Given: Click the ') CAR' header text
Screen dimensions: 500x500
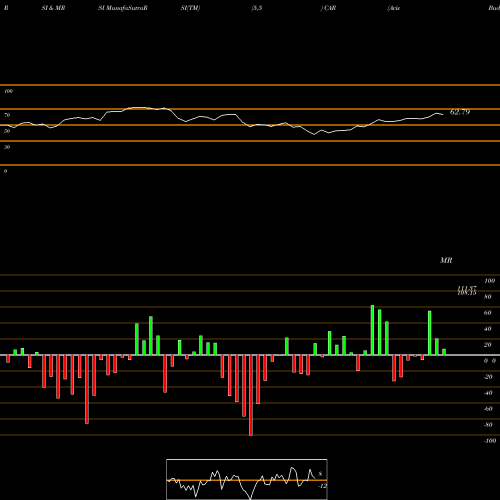Looking at the screenshot, I should click(x=328, y=8).
